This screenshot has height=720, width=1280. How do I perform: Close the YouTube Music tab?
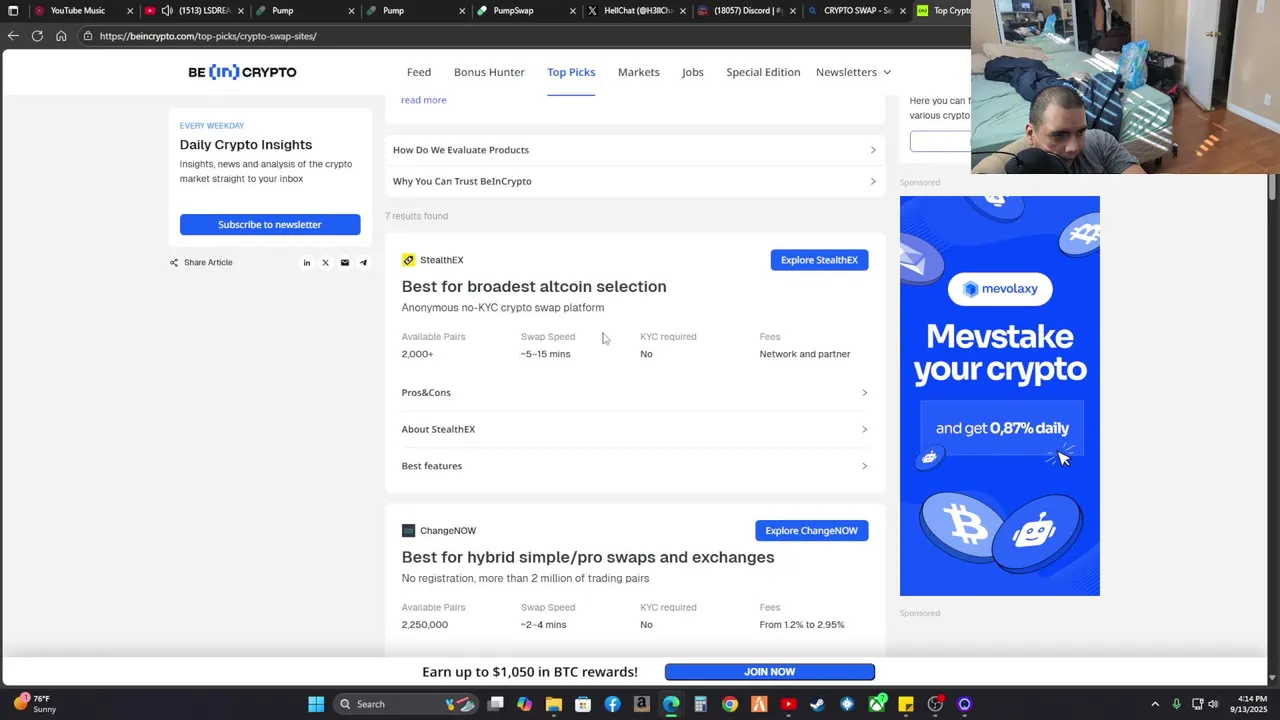point(130,11)
